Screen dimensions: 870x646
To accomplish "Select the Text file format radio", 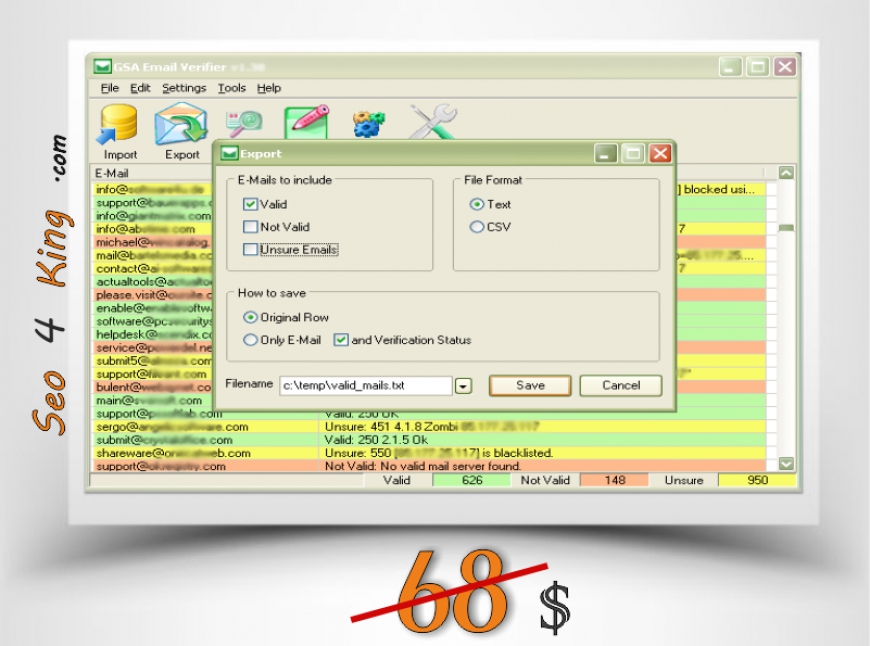I will tap(477, 204).
